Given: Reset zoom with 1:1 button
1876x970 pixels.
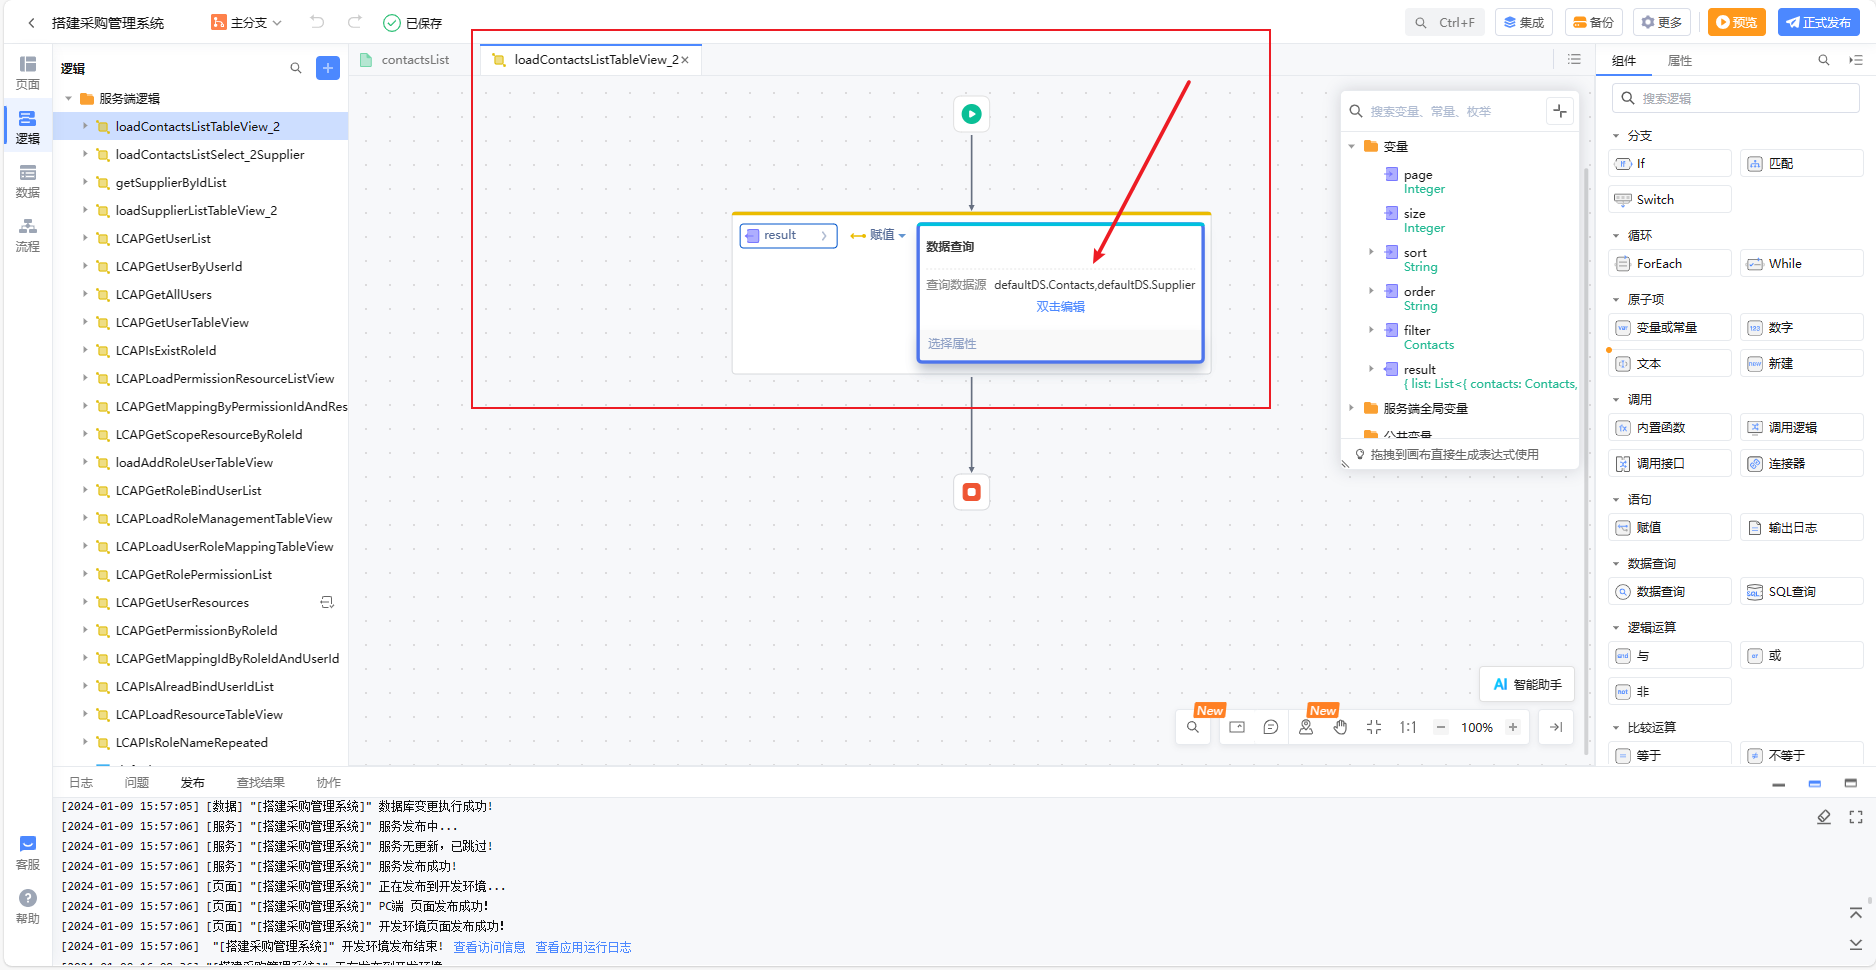Looking at the screenshot, I should pos(1408,727).
